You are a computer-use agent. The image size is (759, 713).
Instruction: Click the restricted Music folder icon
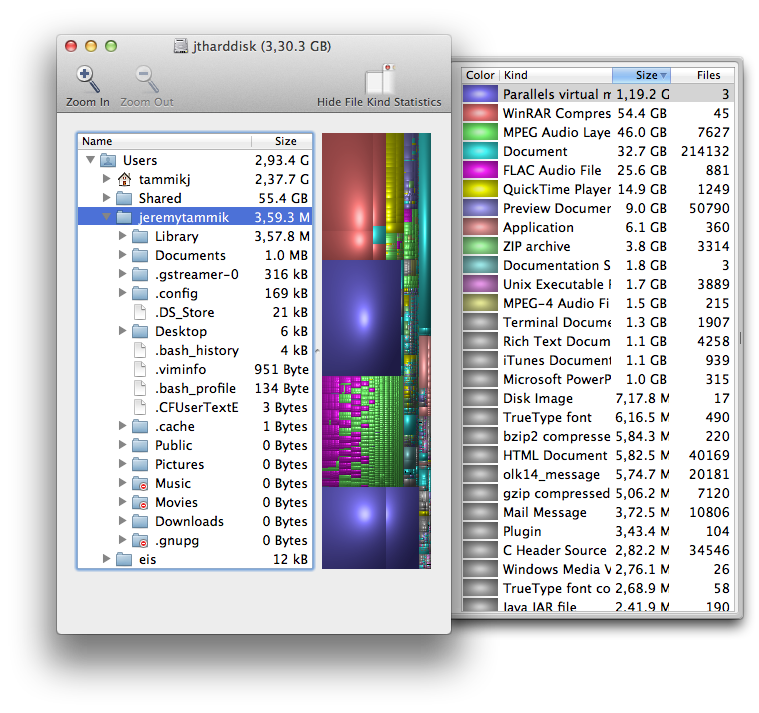(140, 484)
